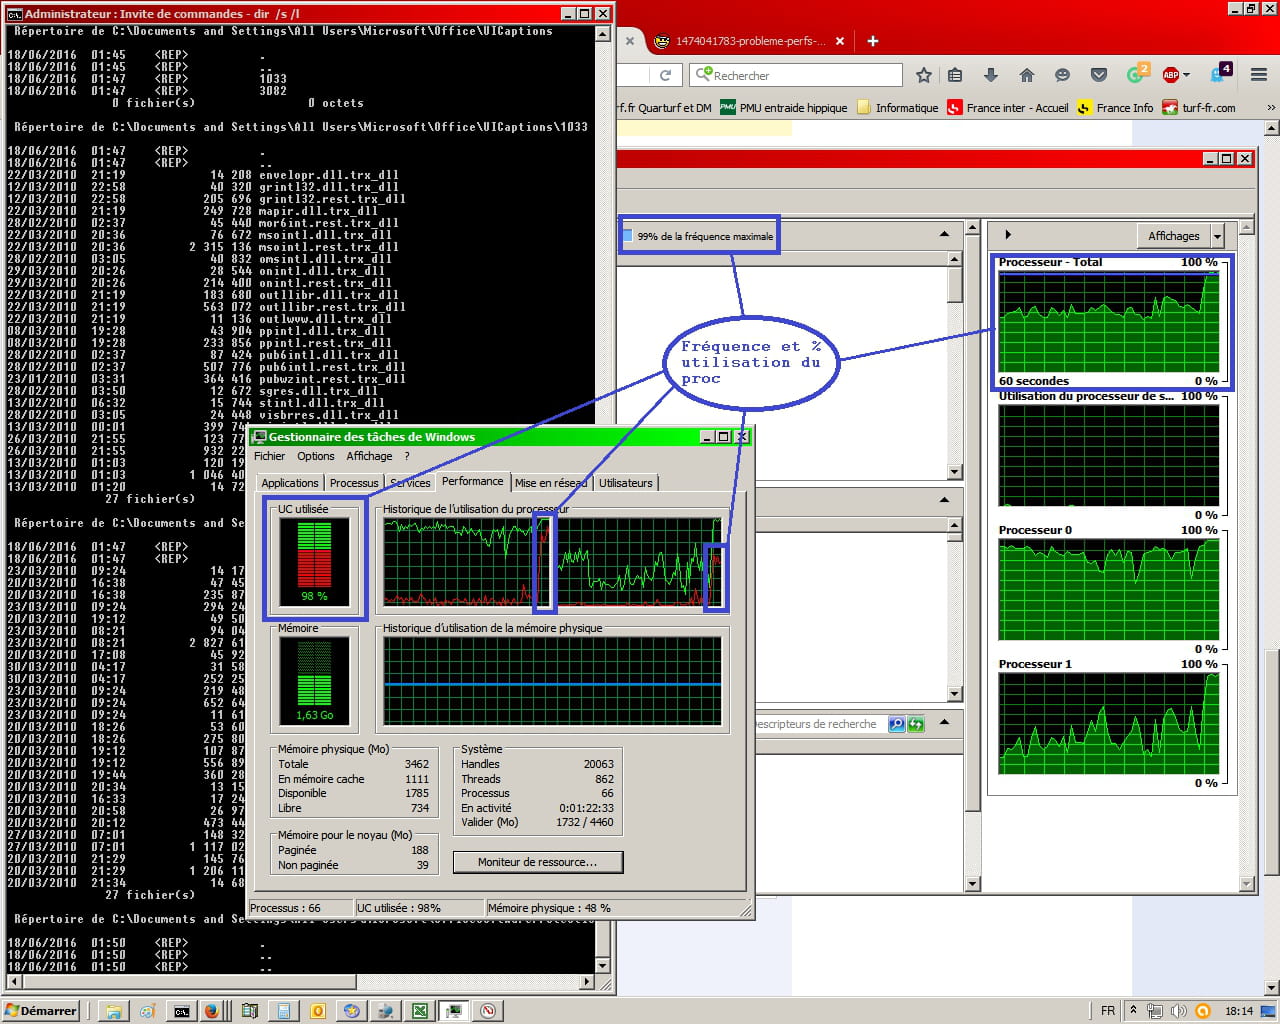Open the smiley Hello chat icon

[x=1062, y=75]
